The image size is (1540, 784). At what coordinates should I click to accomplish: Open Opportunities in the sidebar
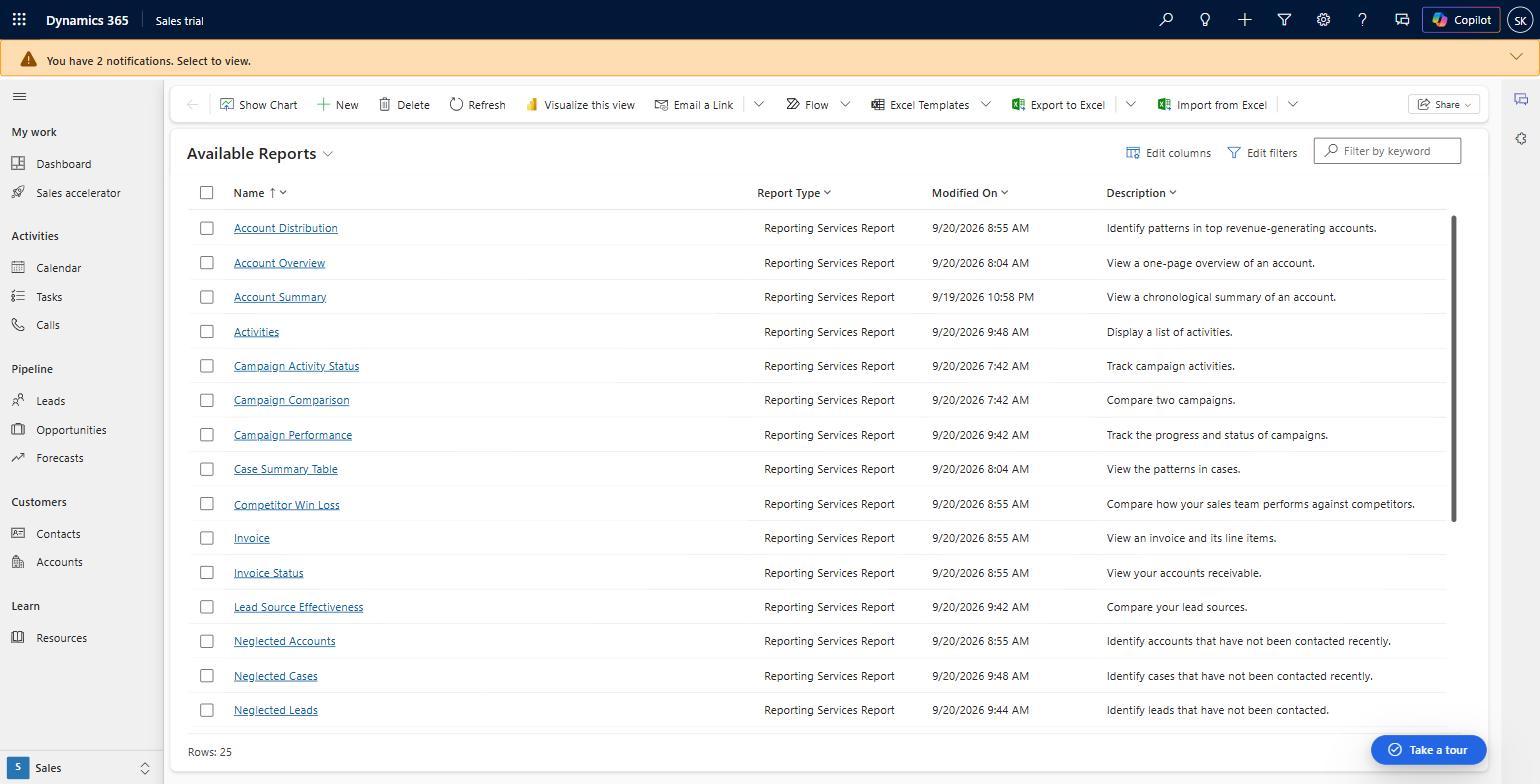point(71,430)
